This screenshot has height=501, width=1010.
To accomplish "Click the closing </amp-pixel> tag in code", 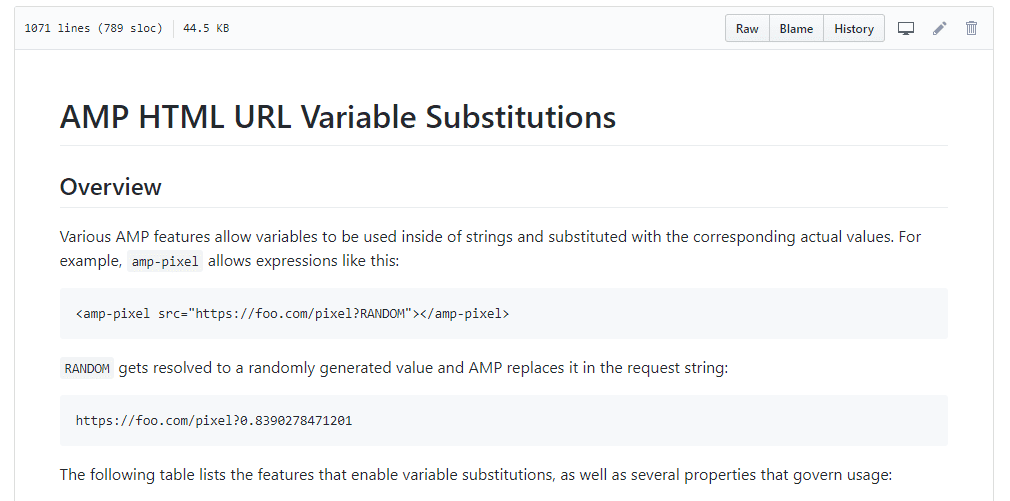I will 461,313.
